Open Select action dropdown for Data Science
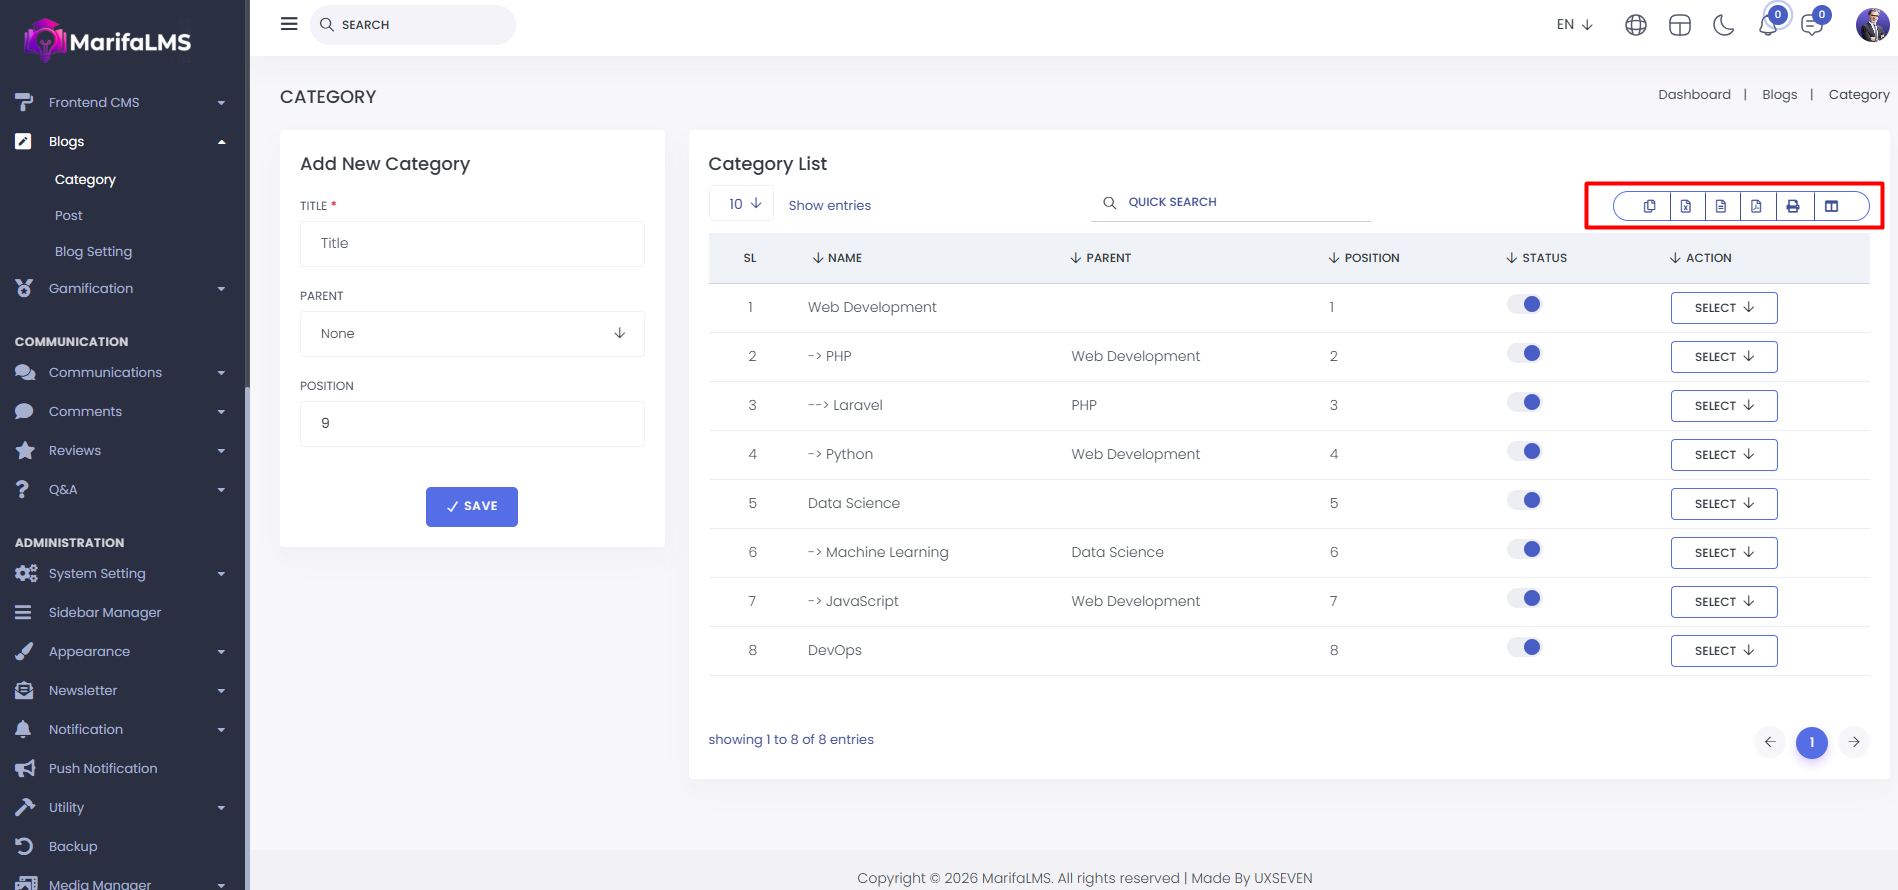Screen dimensions: 1898x890 tap(1723, 504)
